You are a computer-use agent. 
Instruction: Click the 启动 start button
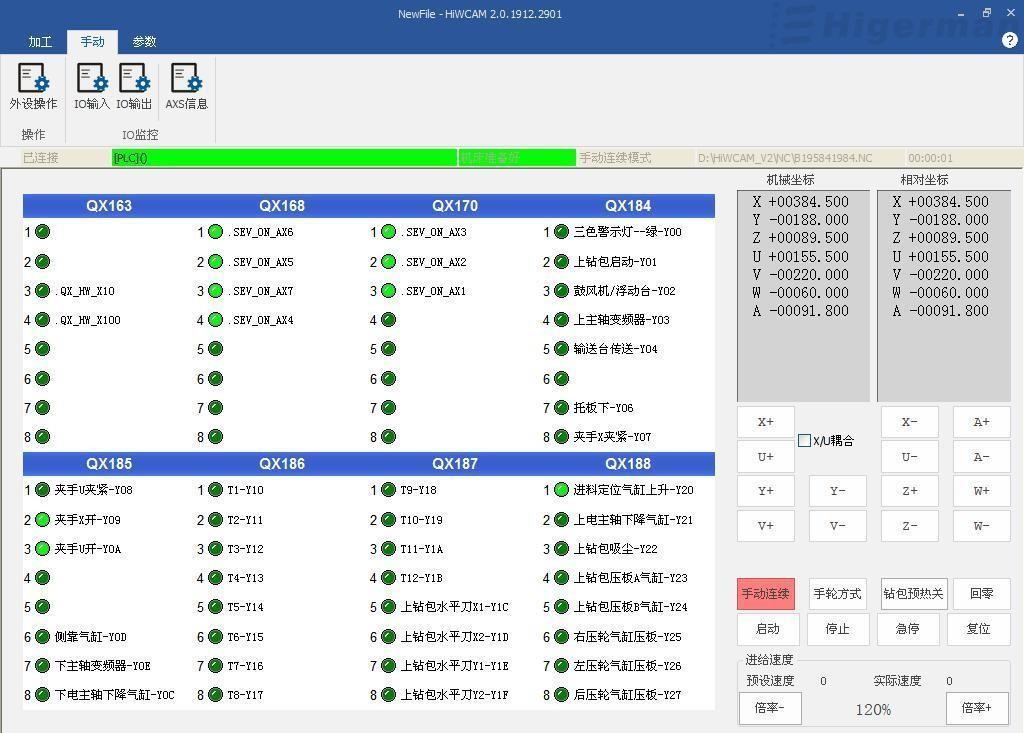[768, 629]
